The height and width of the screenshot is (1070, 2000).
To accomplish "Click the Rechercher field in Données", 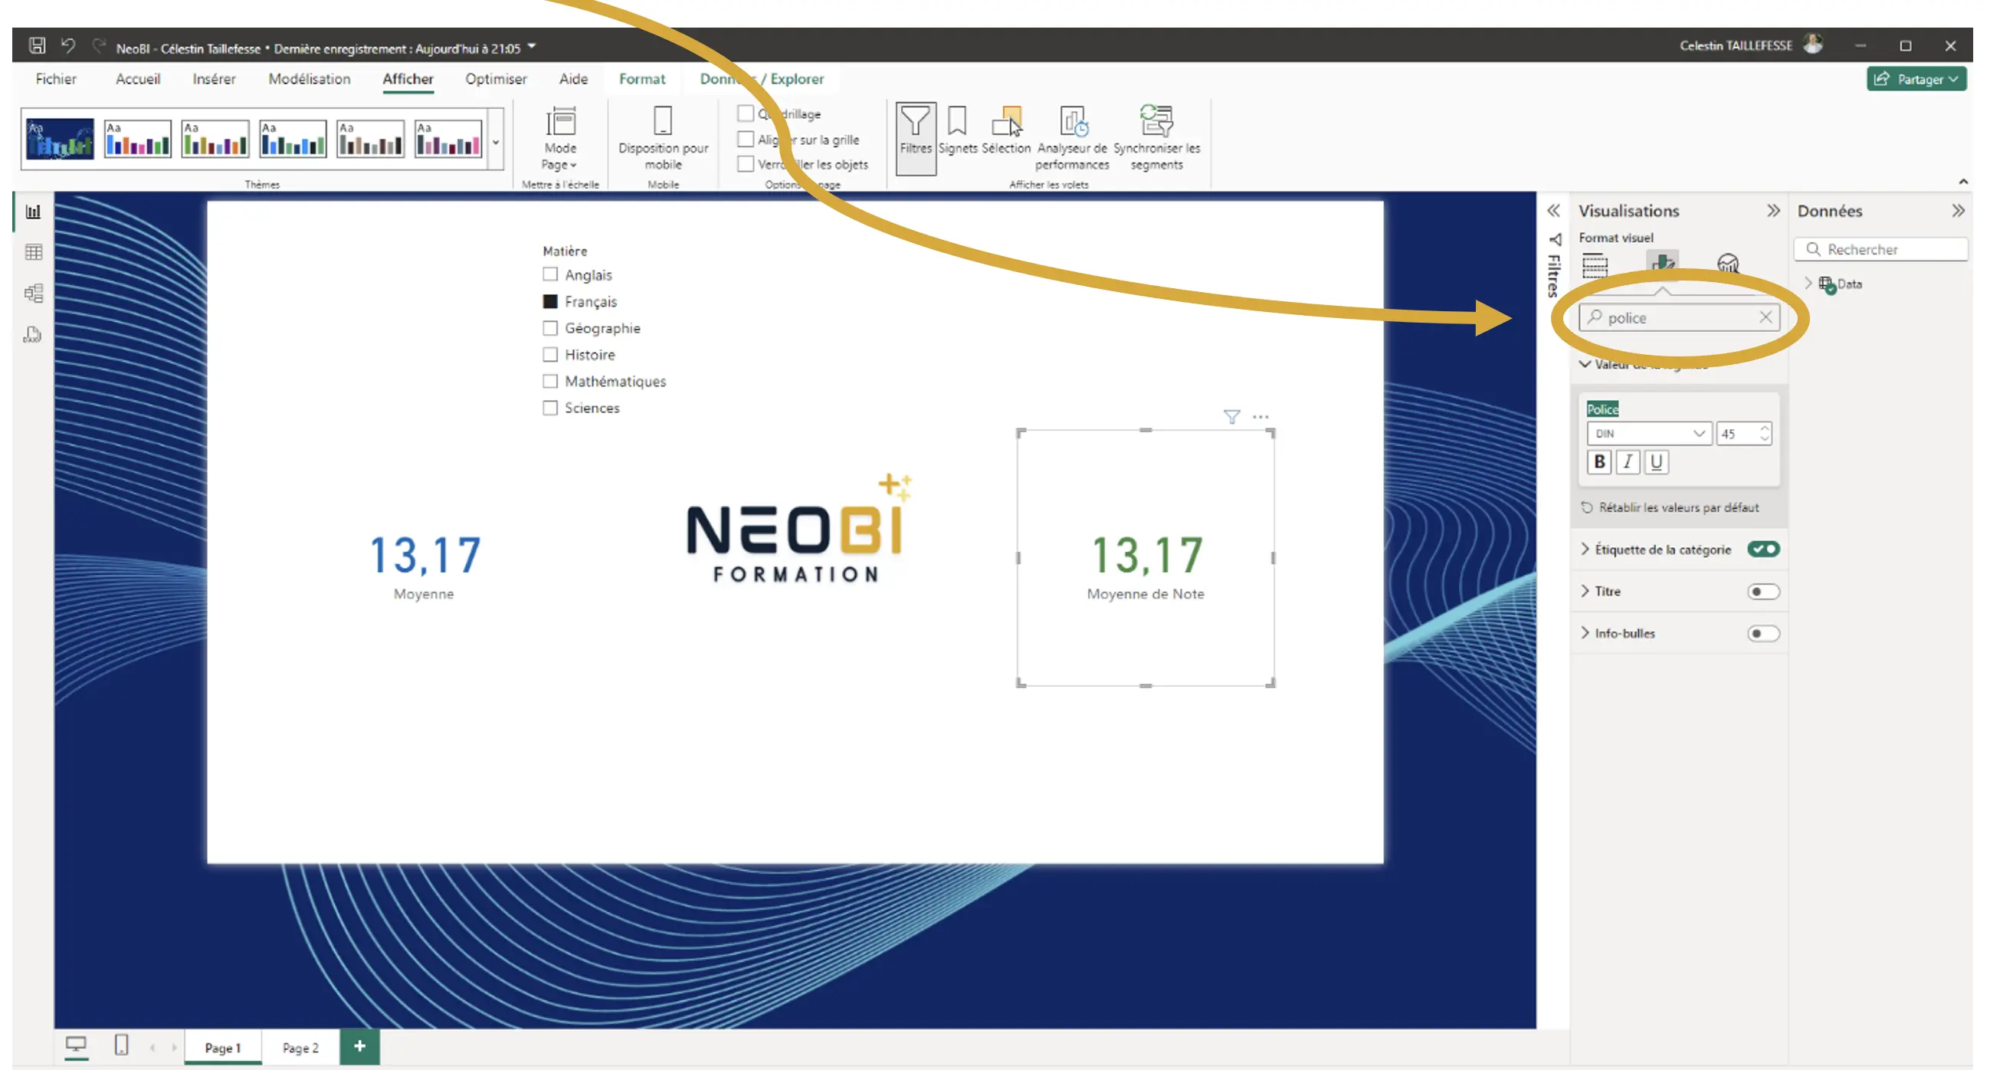I will click(1881, 249).
